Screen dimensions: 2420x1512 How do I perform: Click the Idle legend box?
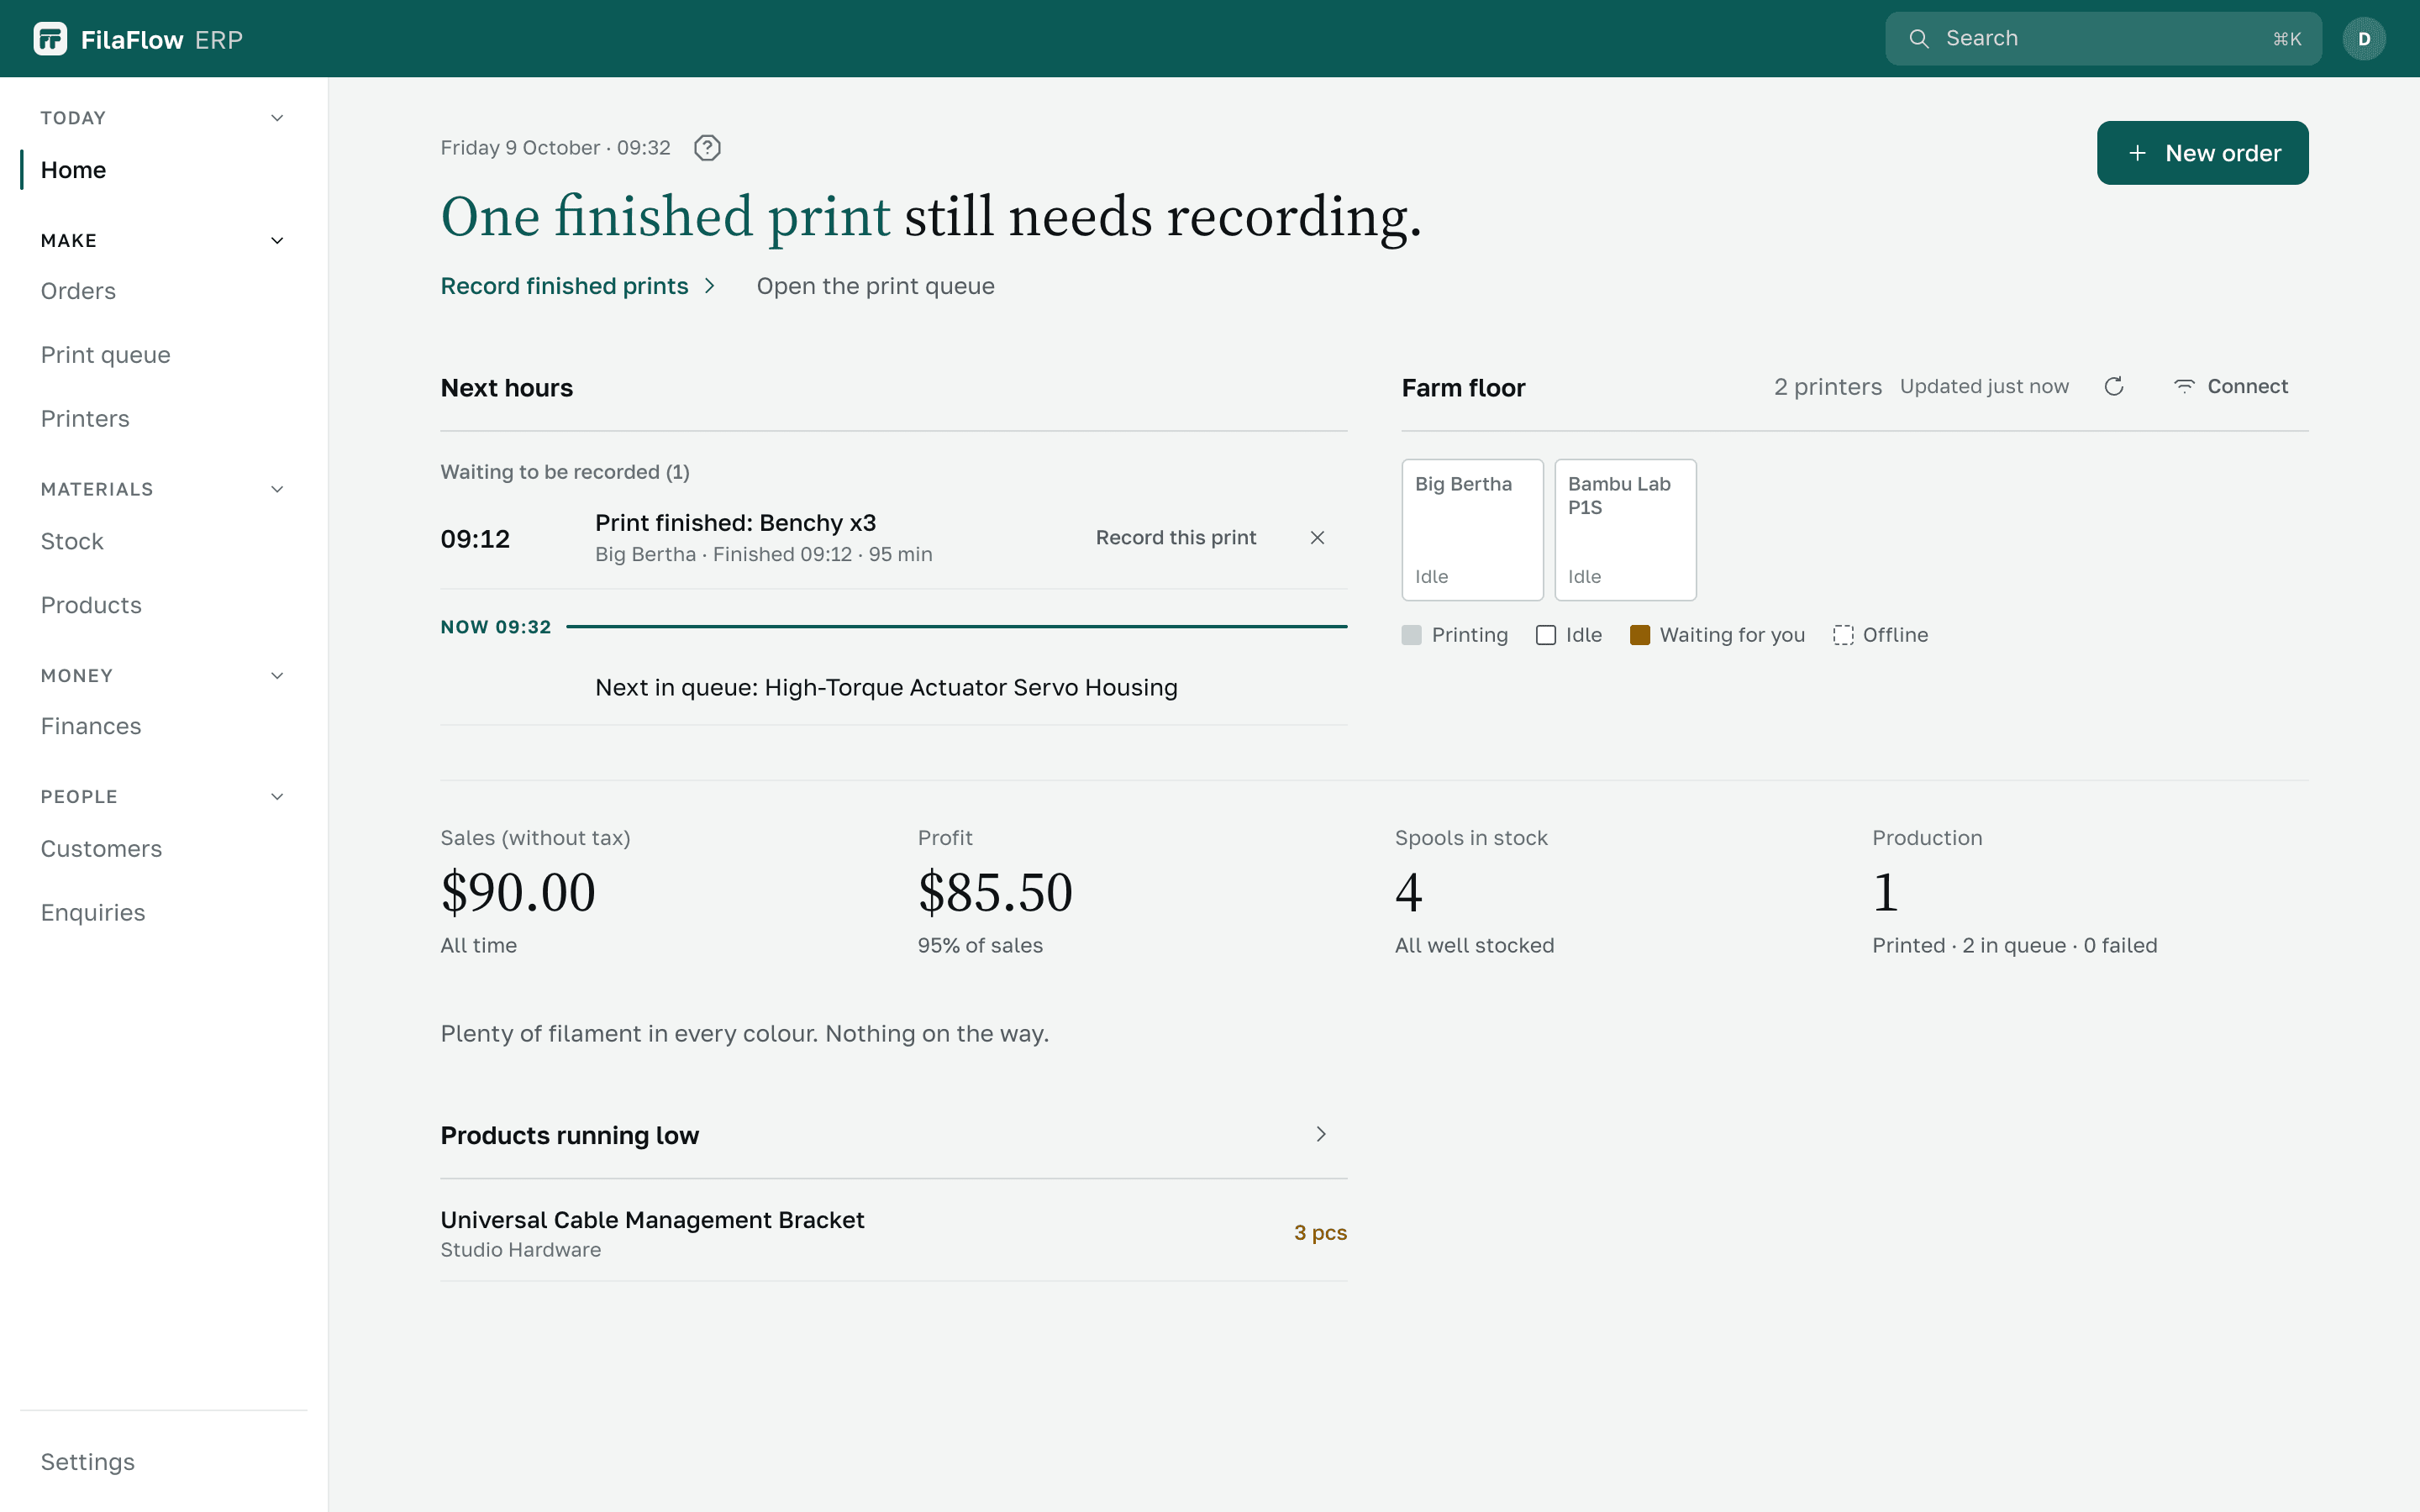pyautogui.click(x=1545, y=635)
